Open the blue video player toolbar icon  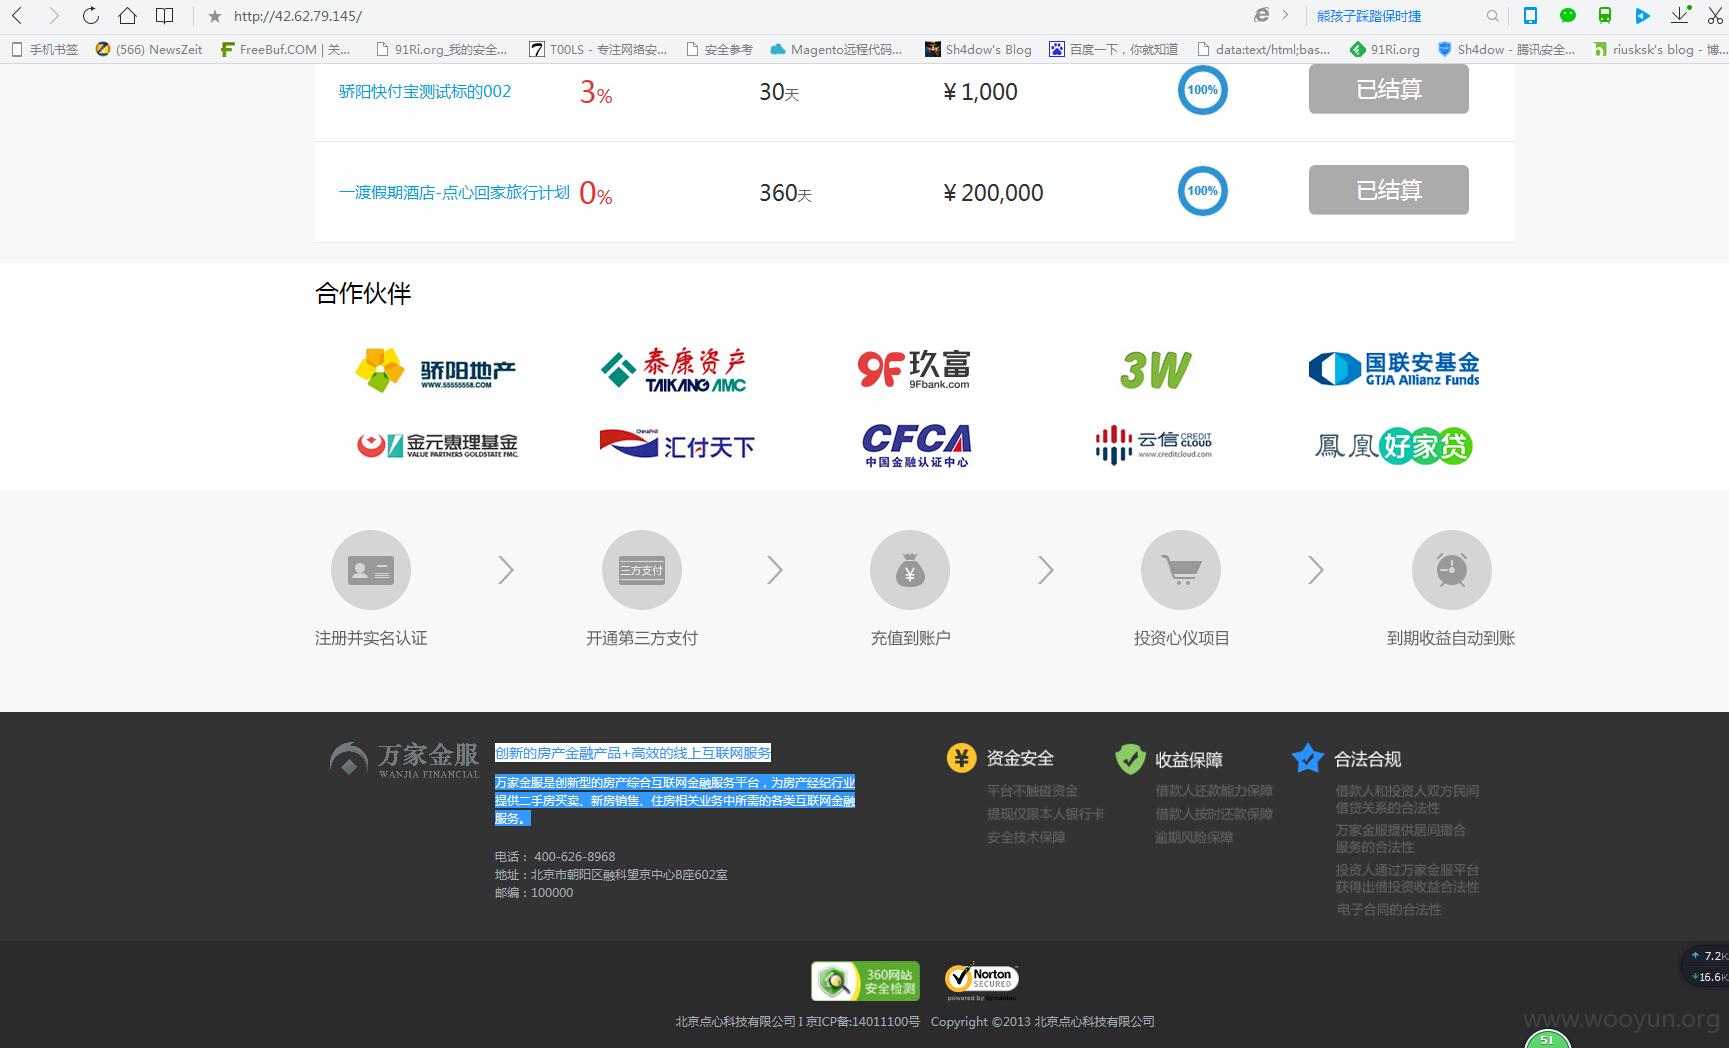point(1642,15)
